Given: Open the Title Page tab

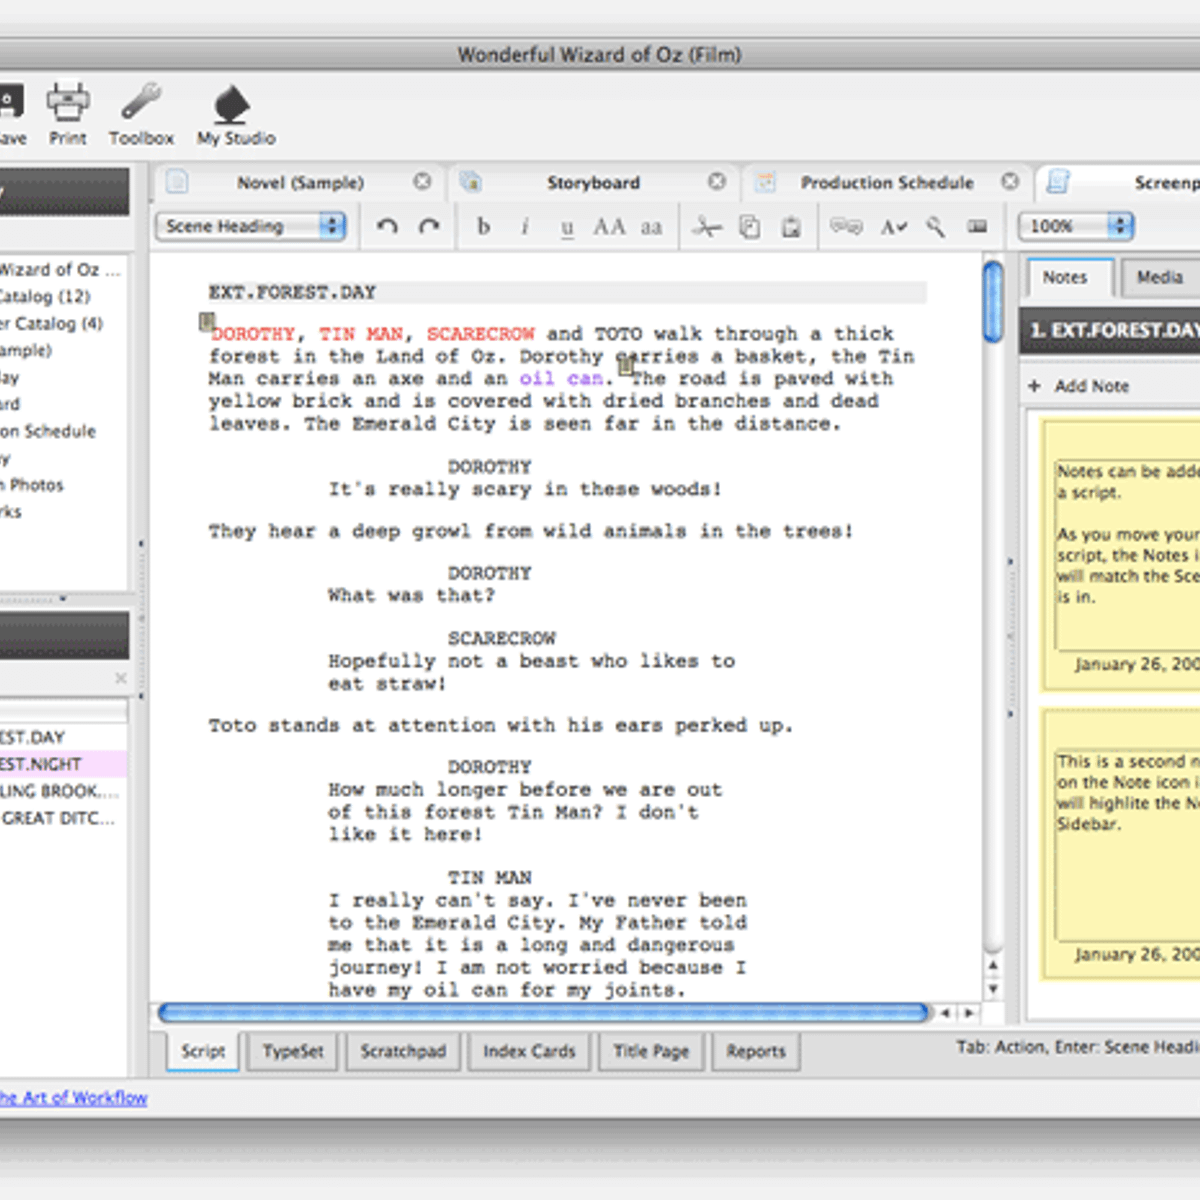Looking at the screenshot, I should [651, 1051].
